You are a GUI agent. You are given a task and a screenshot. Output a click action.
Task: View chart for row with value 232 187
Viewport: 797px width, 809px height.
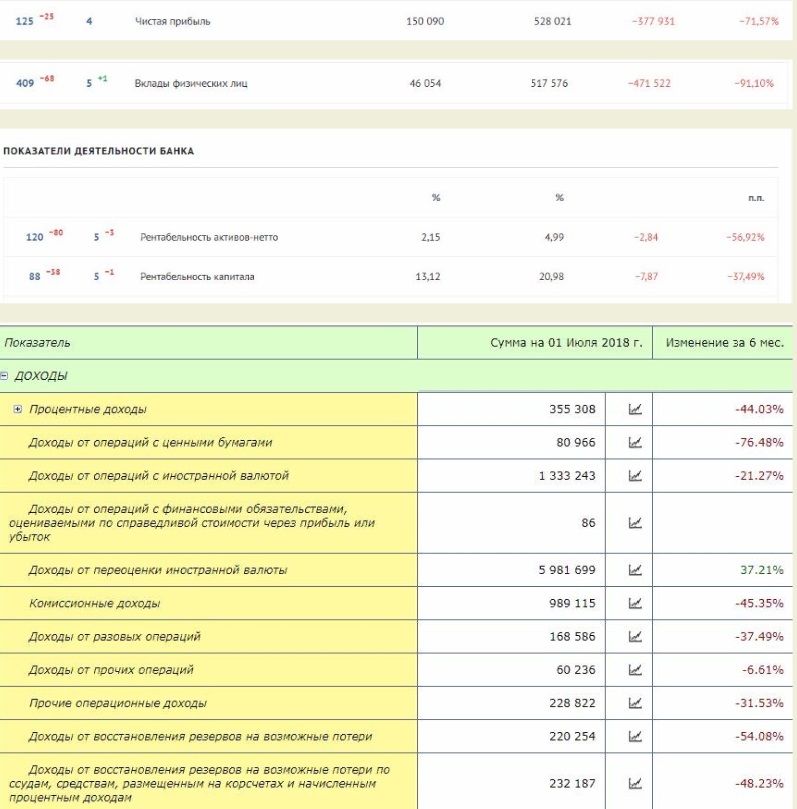[x=633, y=783]
